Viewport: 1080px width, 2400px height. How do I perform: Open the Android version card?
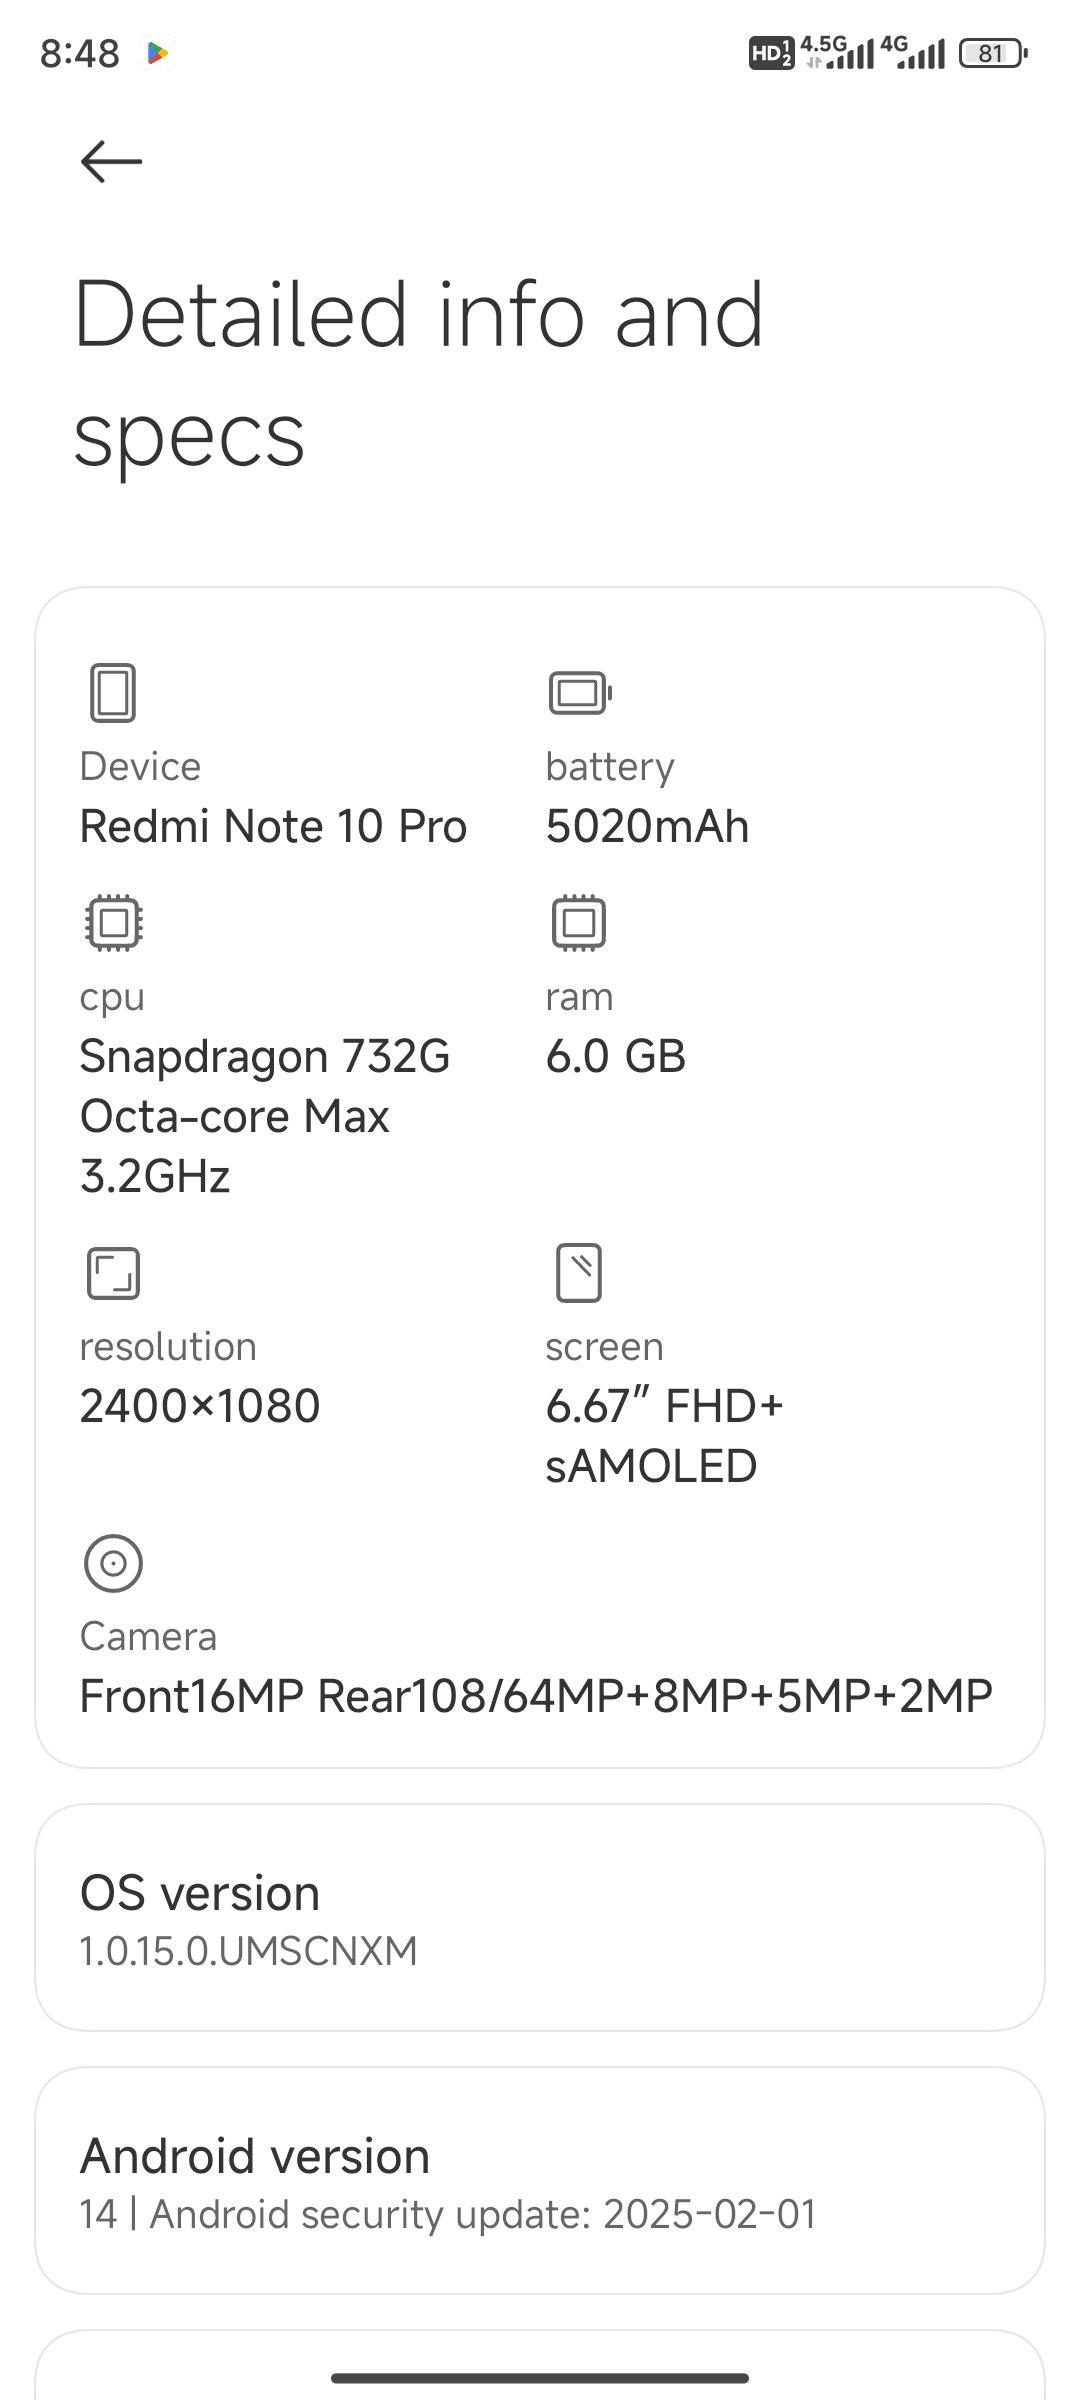(x=540, y=2180)
